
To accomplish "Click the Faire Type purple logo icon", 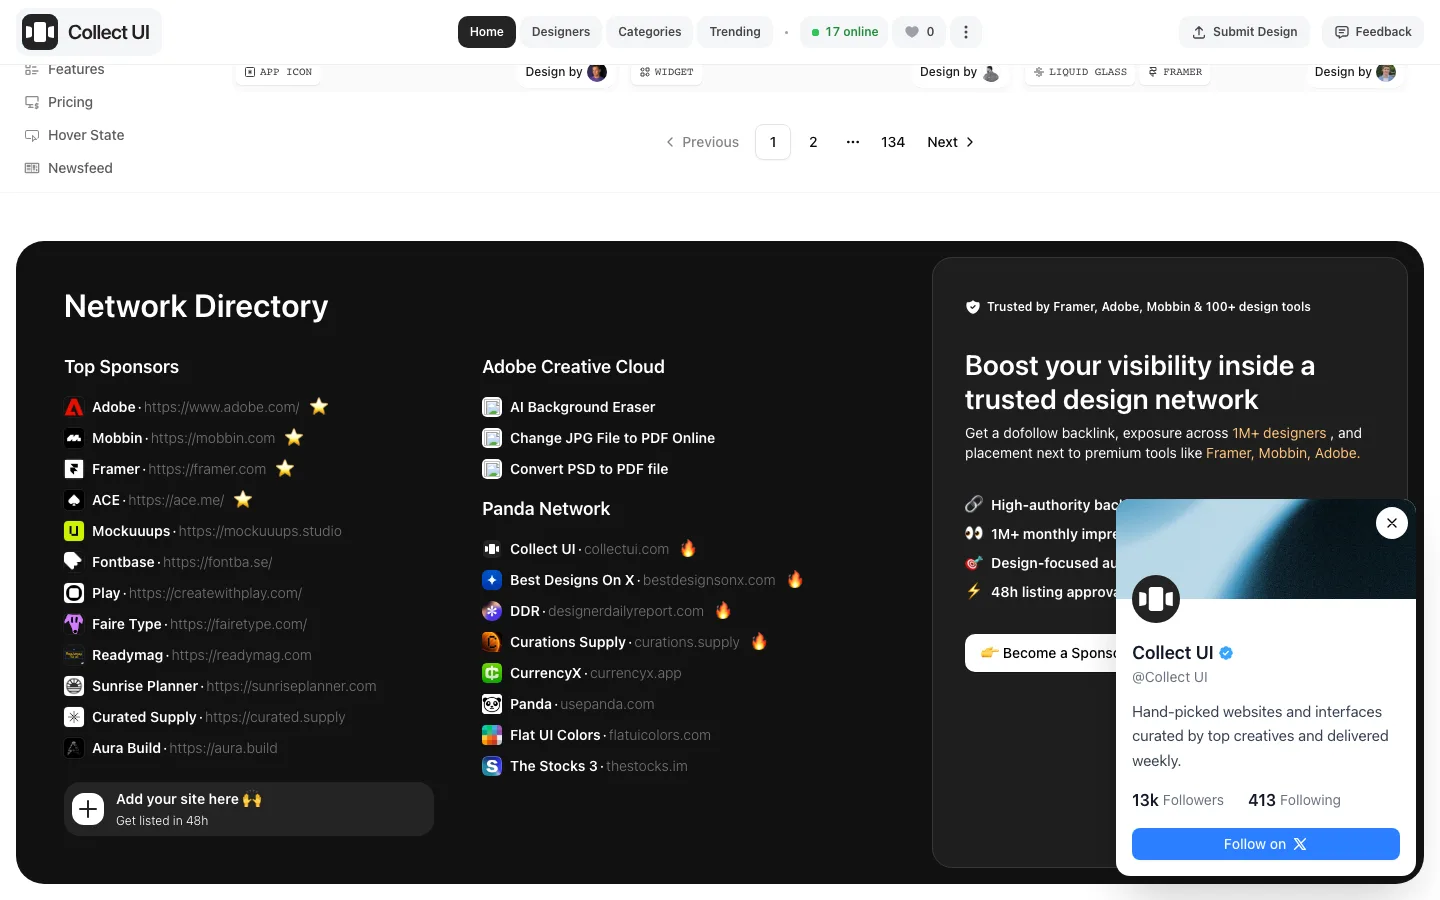I will 74,624.
